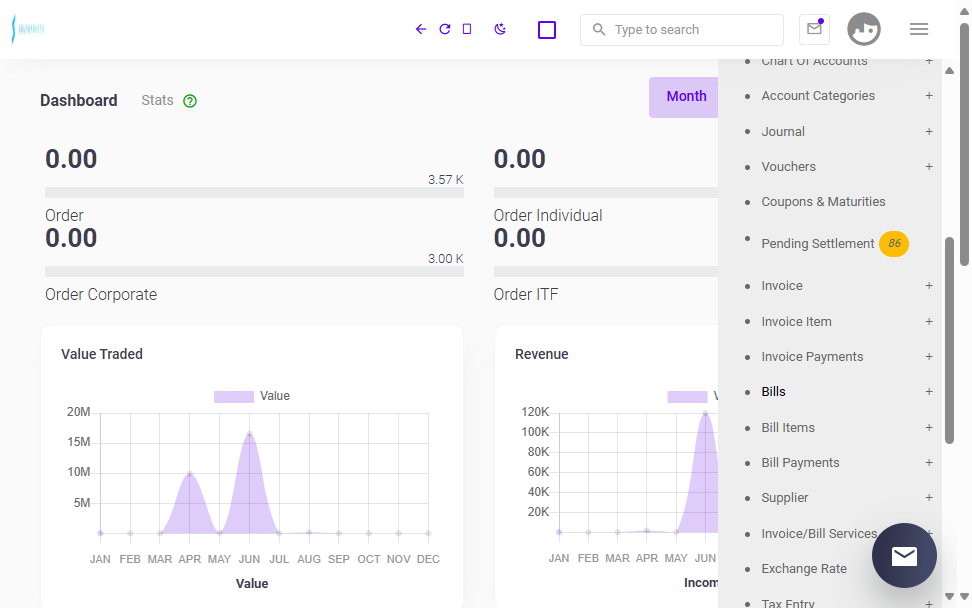Toggle the Revenue chart legend swatch
972x608 pixels.
[x=687, y=397]
